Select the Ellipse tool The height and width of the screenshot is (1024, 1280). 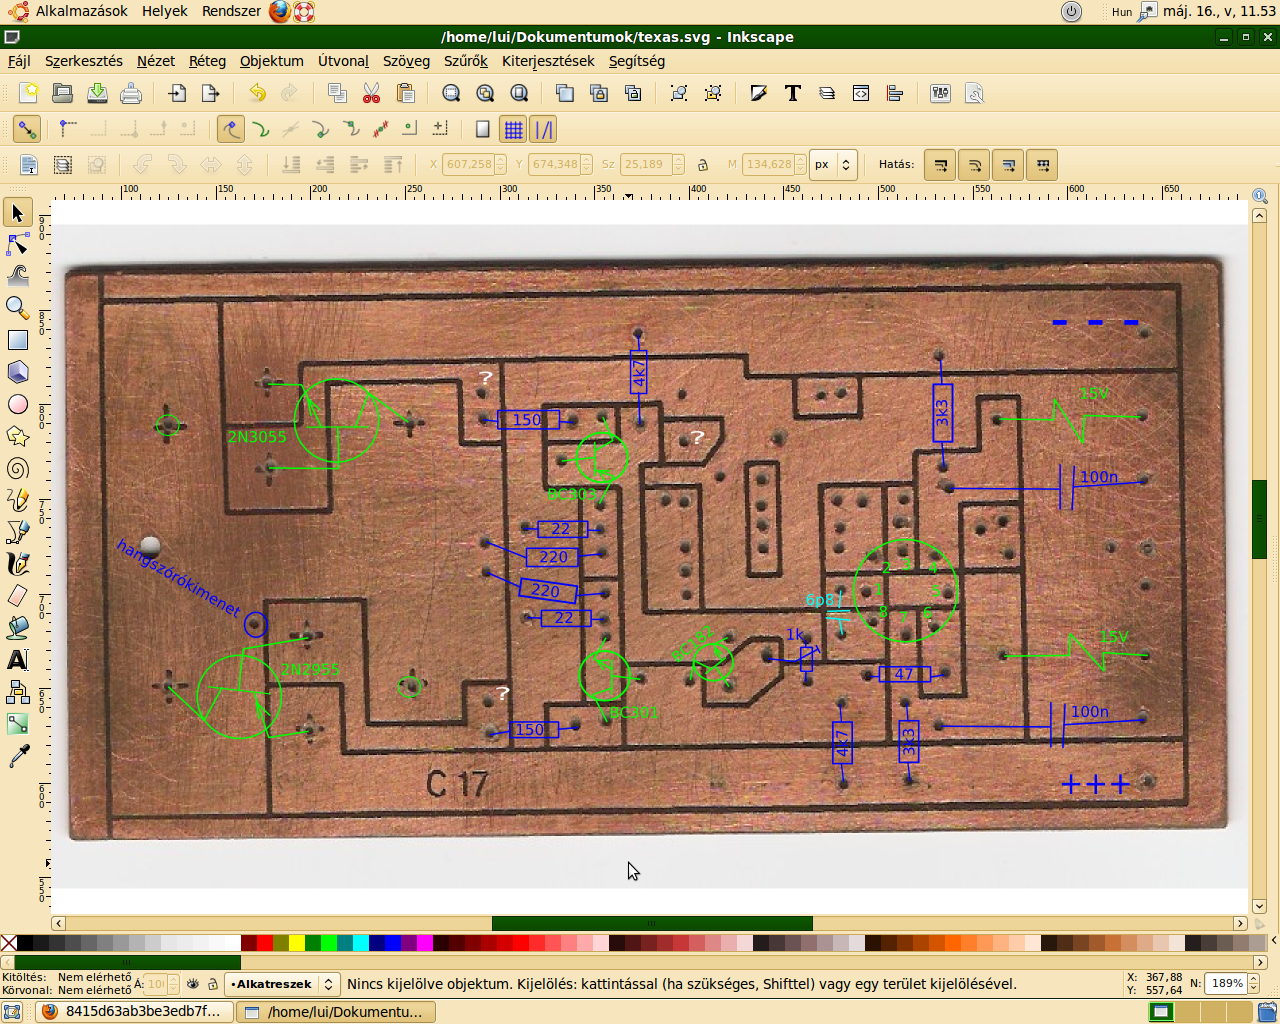17,404
